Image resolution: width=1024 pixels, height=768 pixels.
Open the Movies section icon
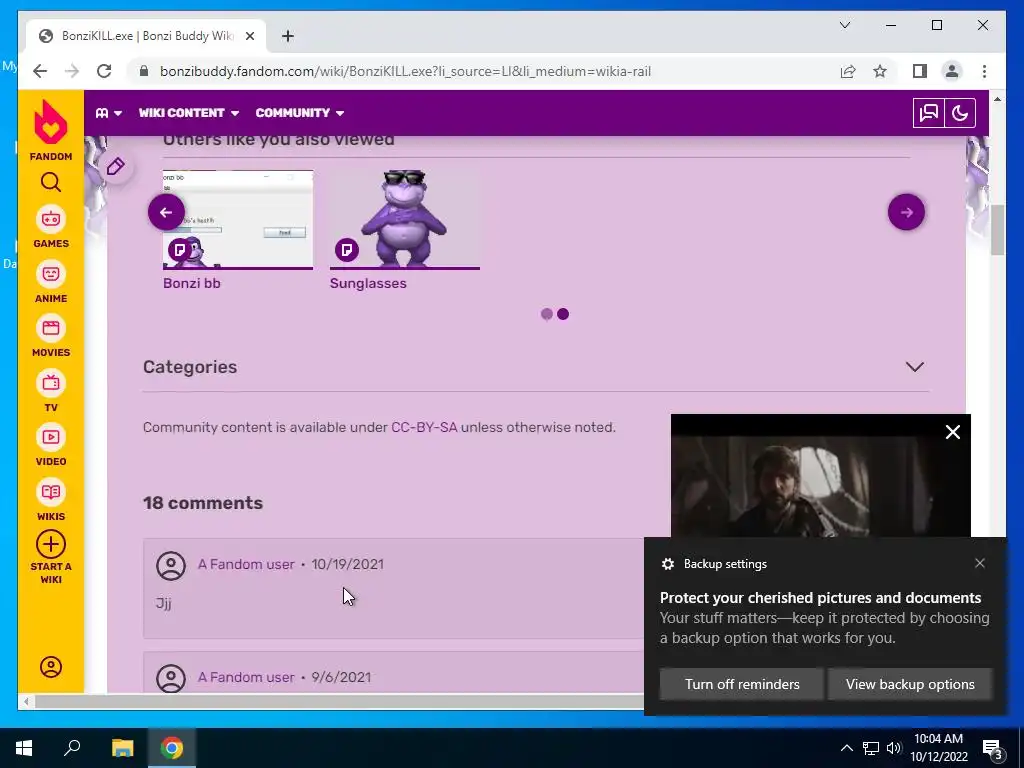pyautogui.click(x=51, y=328)
